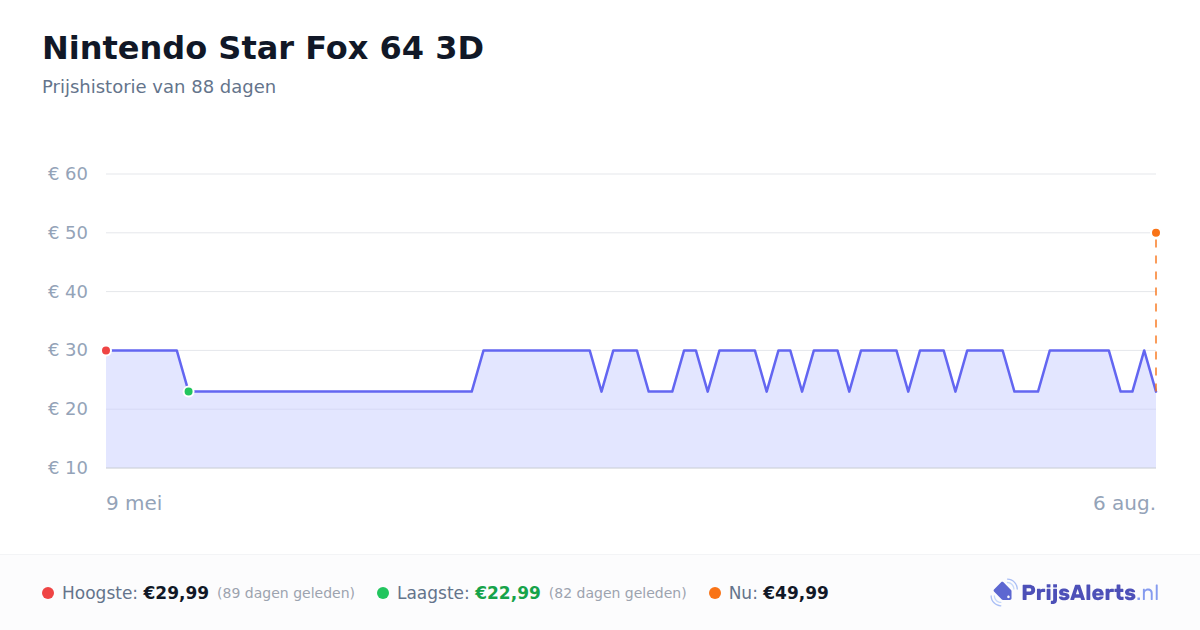
Task: Click the € 10 axis label
Action: [x=68, y=468]
